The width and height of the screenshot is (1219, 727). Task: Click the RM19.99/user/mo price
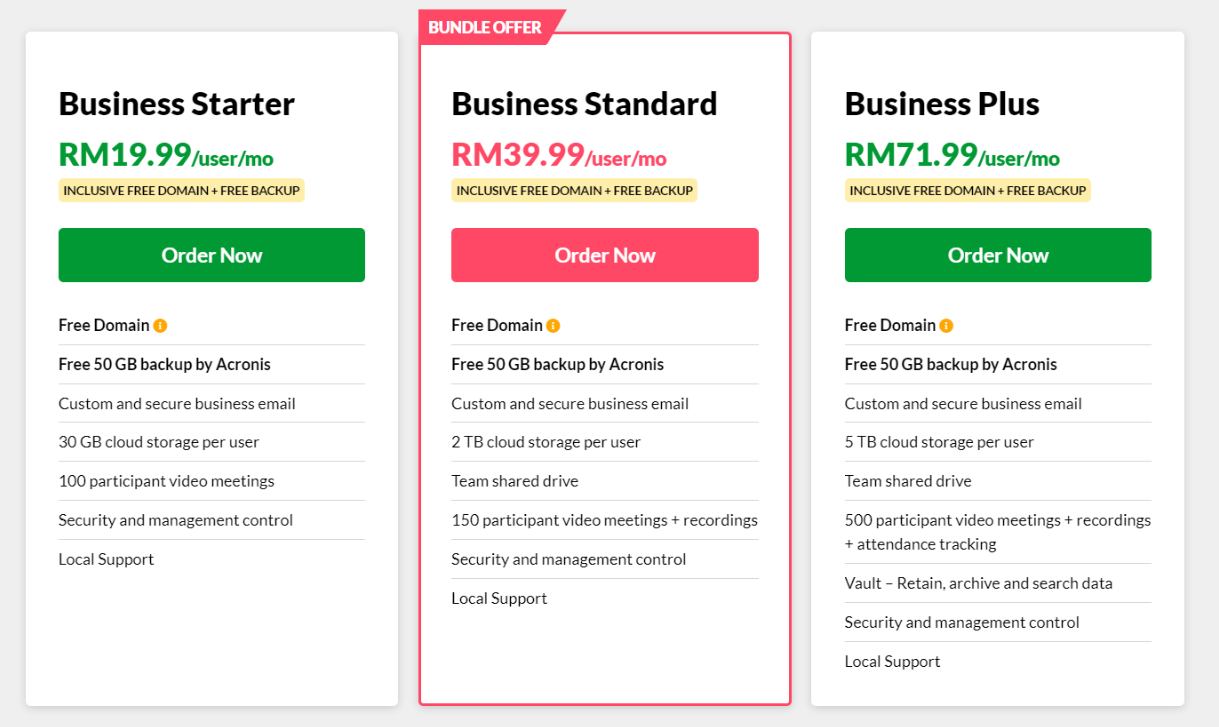(166, 155)
